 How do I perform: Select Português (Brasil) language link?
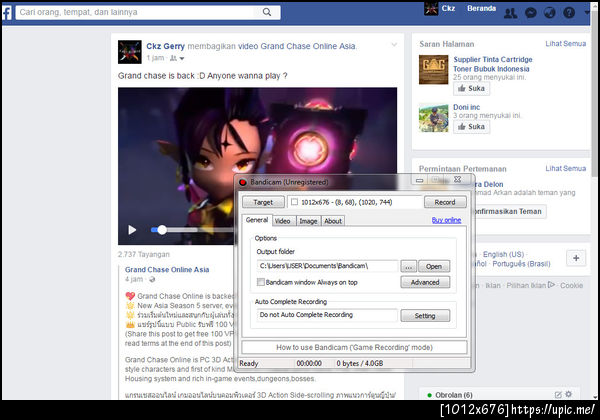click(521, 264)
